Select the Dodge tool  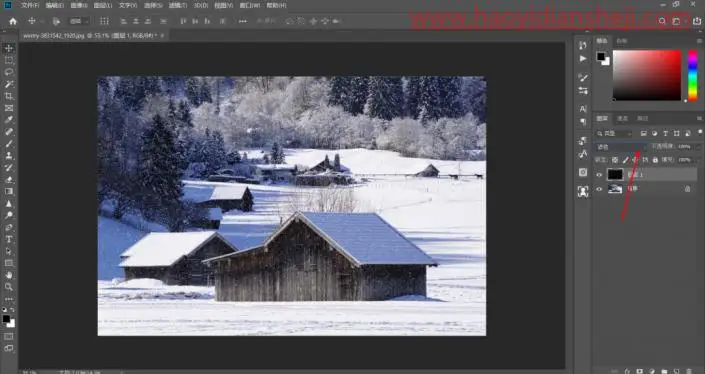tap(9, 215)
